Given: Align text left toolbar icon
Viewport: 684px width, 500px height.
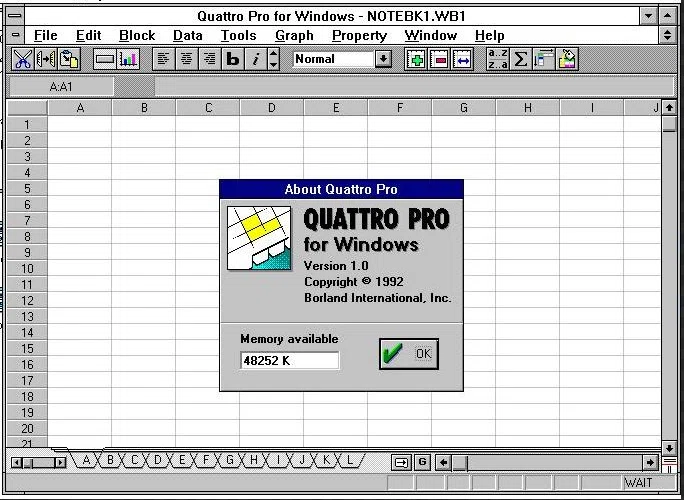Looking at the screenshot, I should pyautogui.click(x=164, y=59).
